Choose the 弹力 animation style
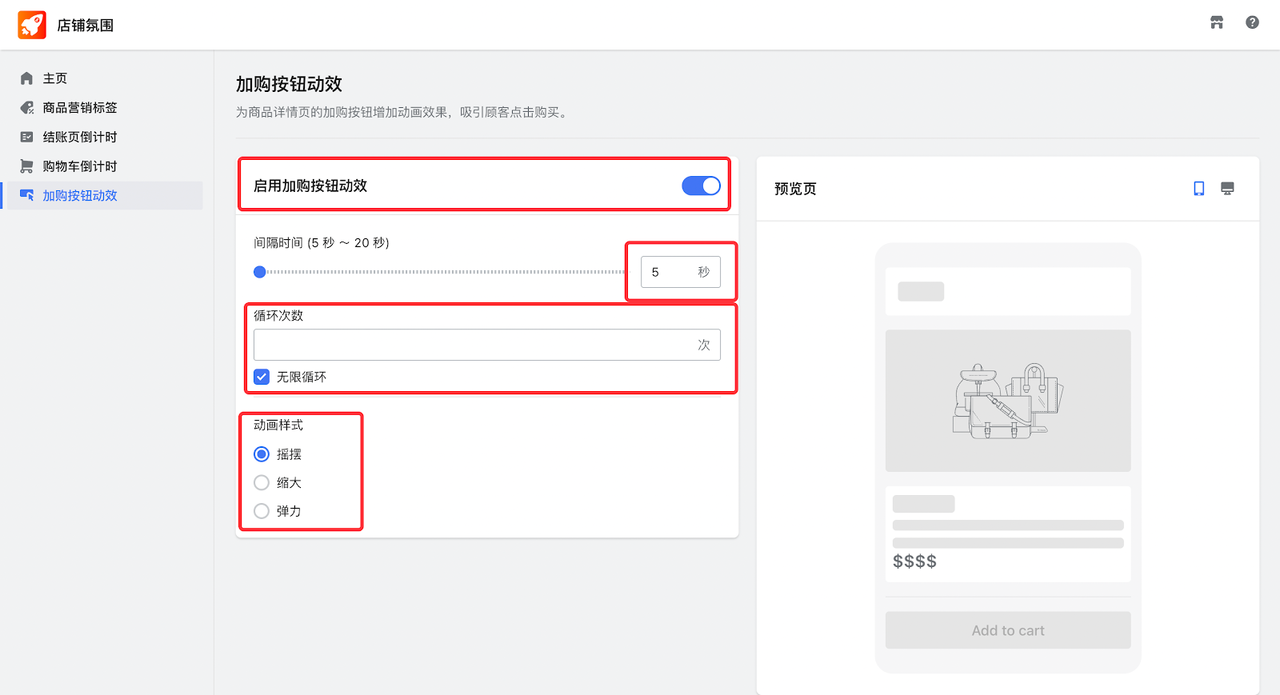Image resolution: width=1280 pixels, height=695 pixels. coord(261,510)
